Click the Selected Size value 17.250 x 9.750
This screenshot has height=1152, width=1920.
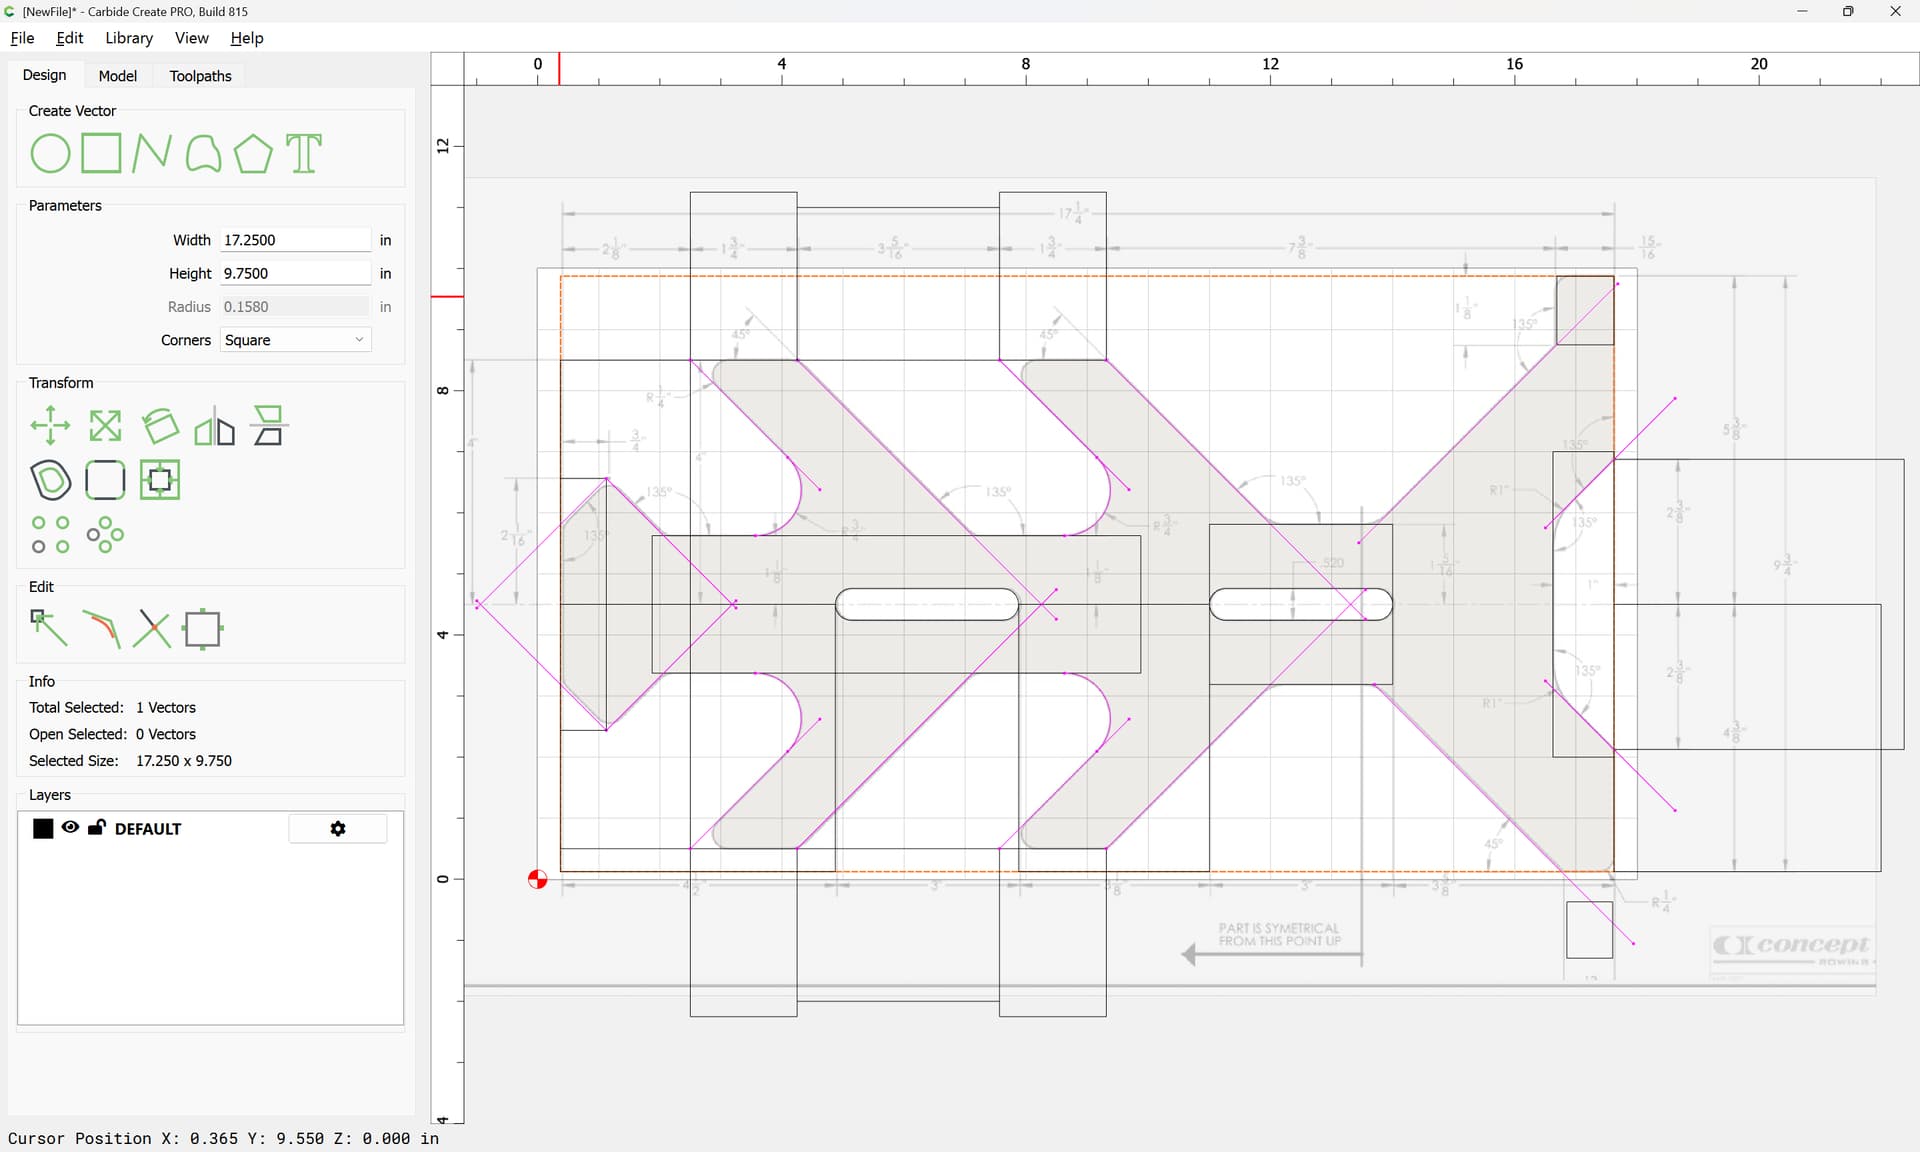tap(184, 761)
